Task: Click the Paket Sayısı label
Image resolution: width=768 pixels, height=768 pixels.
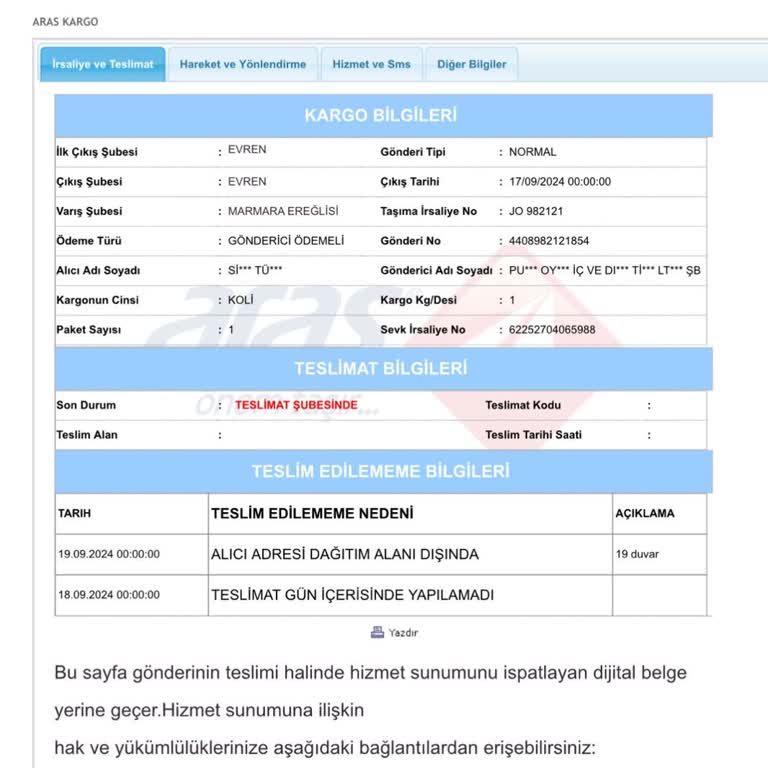Action: 89,330
